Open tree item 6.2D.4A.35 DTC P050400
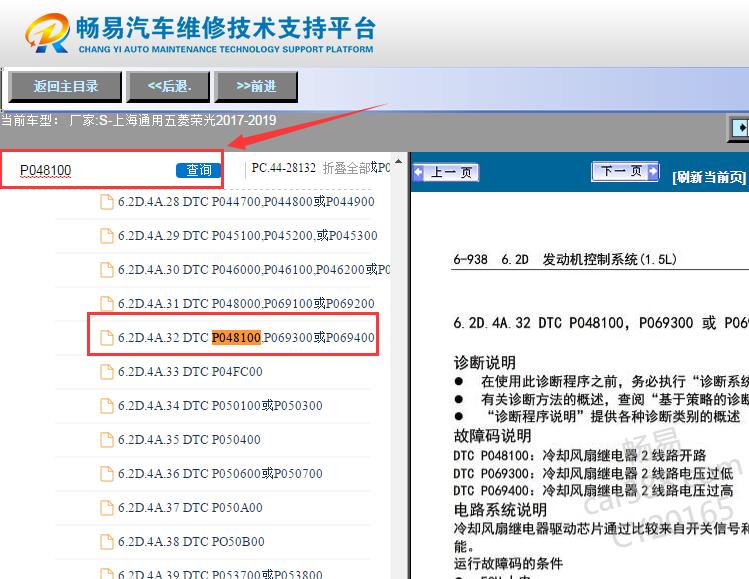 tap(189, 439)
